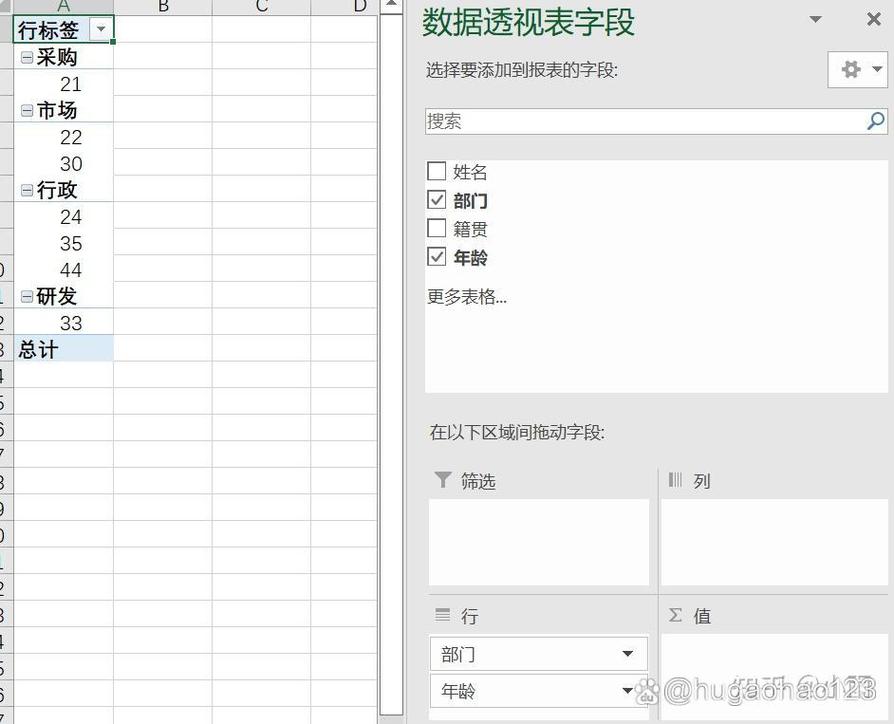Open the pane options menu arrow at top

pyautogui.click(x=815, y=20)
